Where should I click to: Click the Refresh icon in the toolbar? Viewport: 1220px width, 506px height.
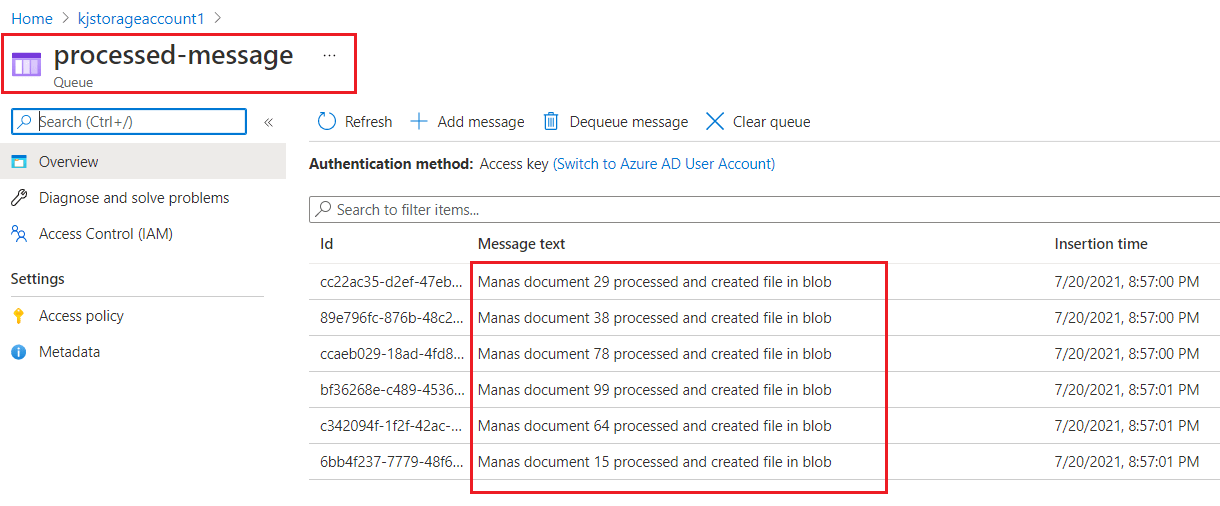327,121
